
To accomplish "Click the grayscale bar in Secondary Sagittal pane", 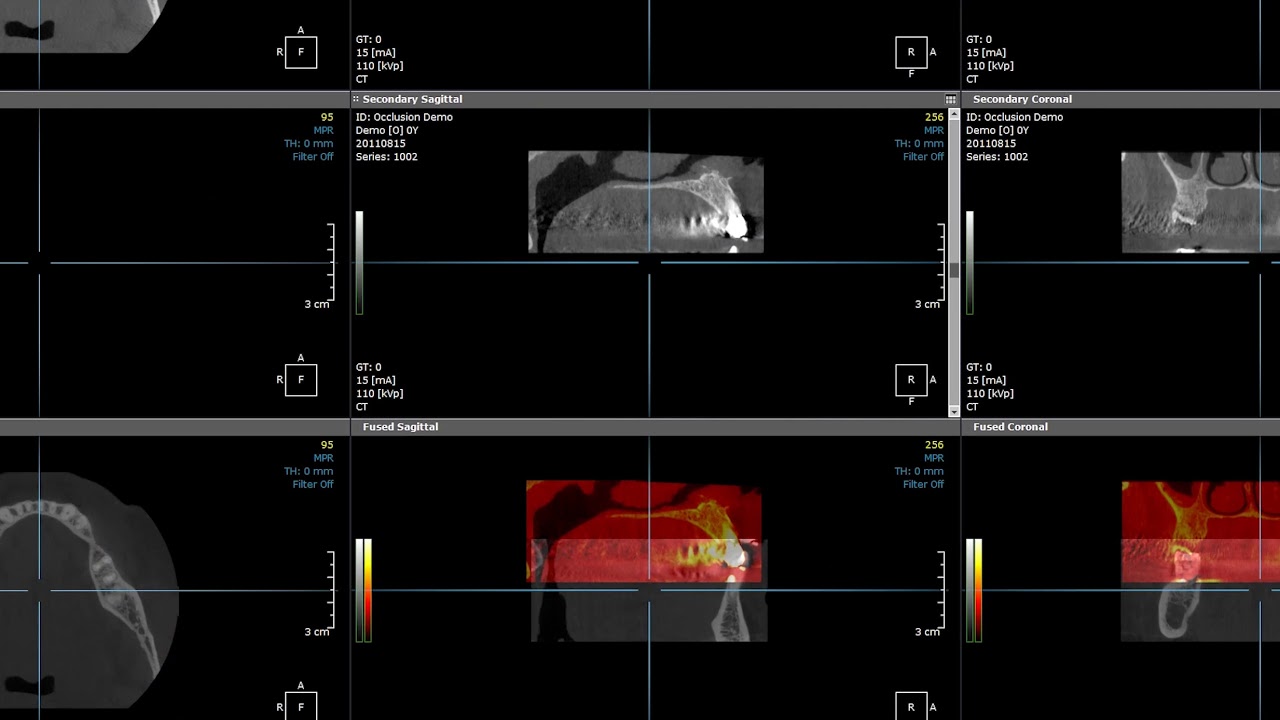I will (359, 262).
